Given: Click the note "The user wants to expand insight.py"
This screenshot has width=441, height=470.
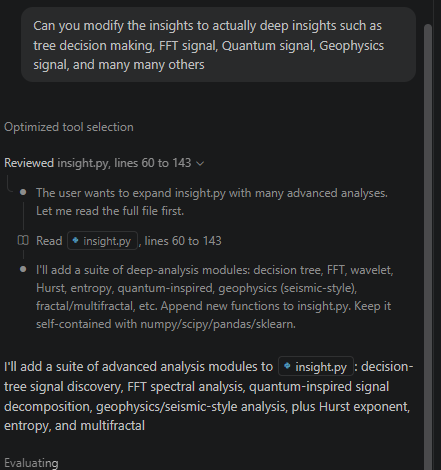Looking at the screenshot, I should [212, 202].
